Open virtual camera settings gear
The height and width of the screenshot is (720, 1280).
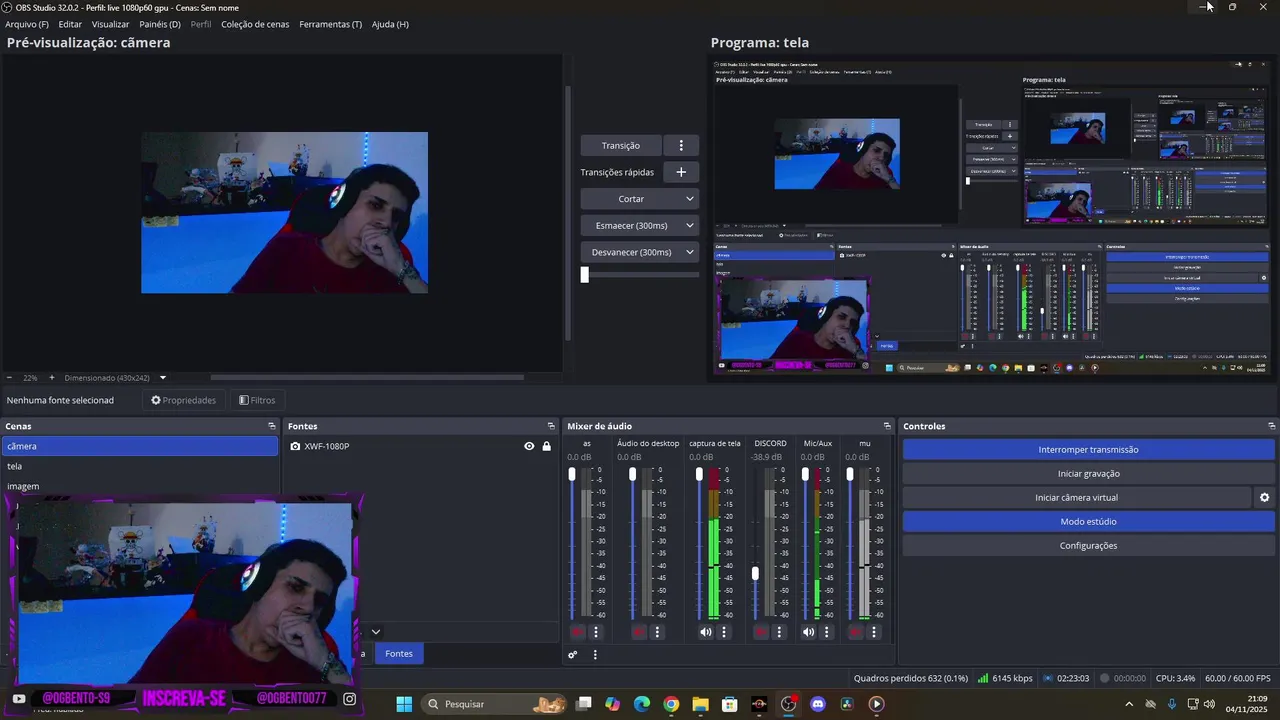1264,497
